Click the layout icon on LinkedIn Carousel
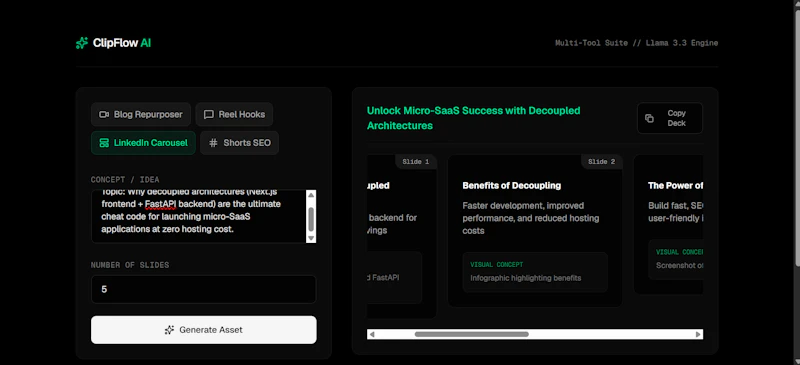800x365 pixels. point(104,143)
